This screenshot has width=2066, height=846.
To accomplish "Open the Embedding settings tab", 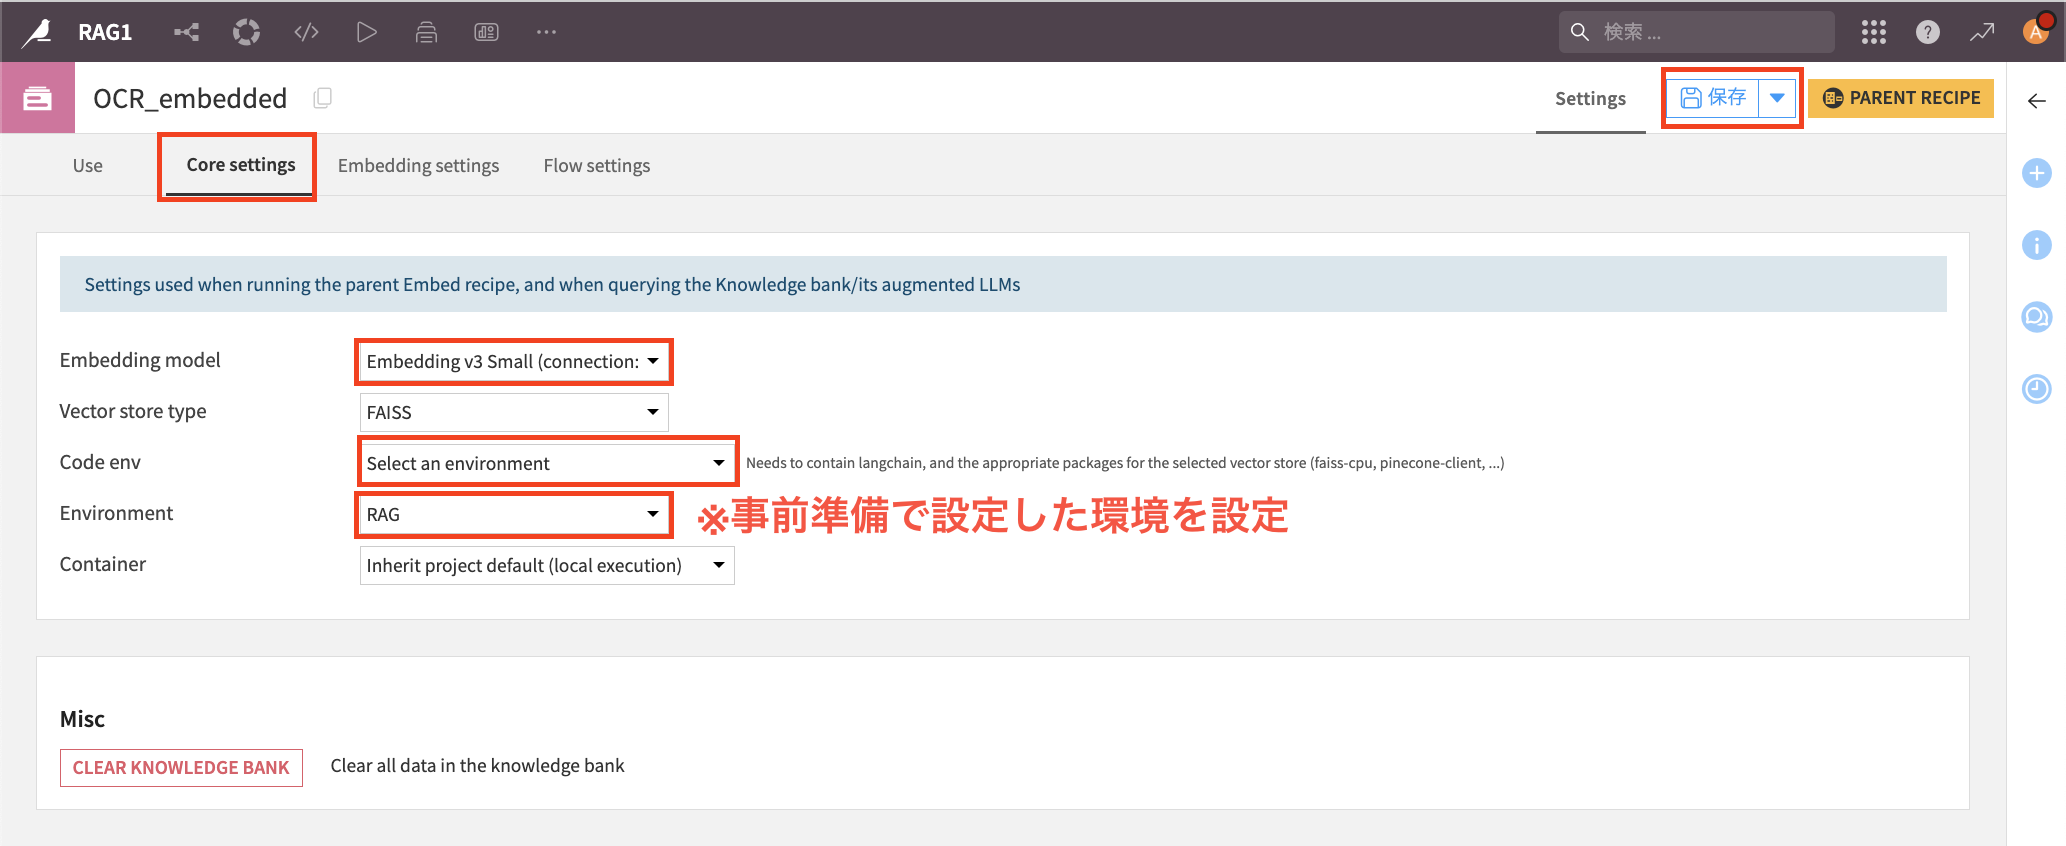I will [x=418, y=166].
